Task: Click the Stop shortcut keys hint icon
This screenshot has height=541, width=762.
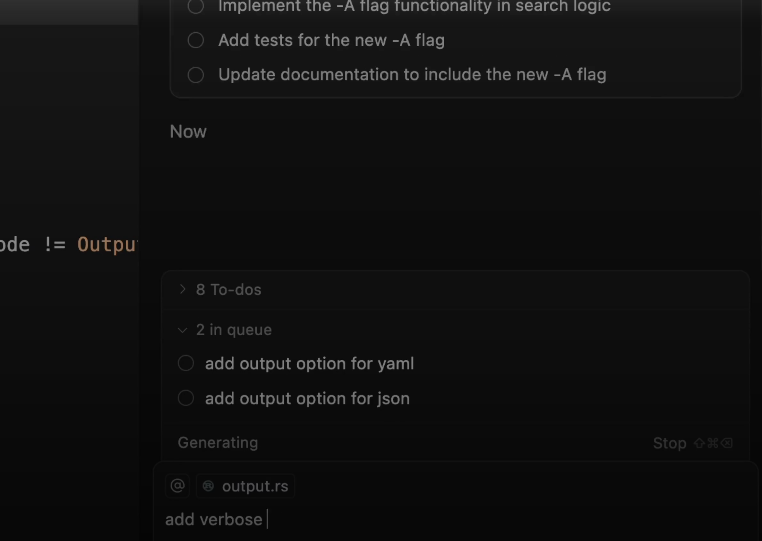Action: 713,443
